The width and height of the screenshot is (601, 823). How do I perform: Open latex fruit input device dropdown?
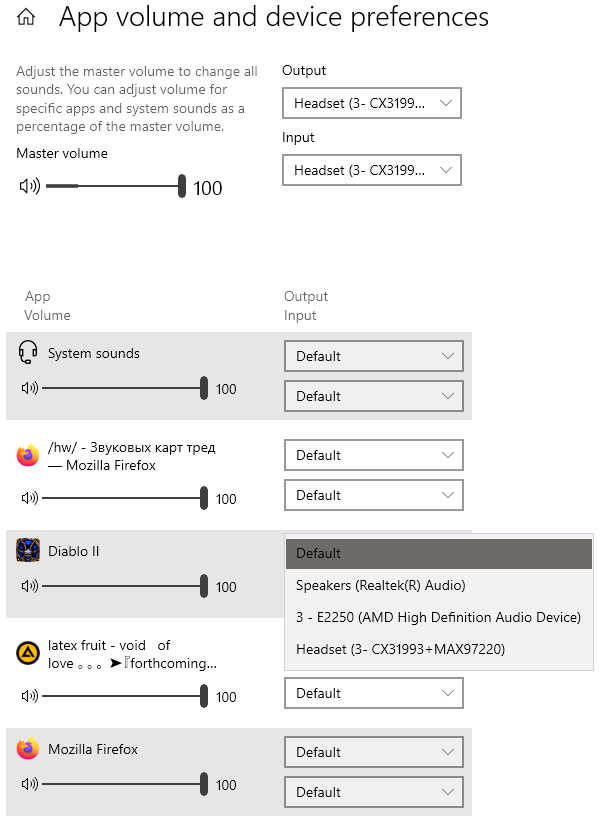point(374,693)
